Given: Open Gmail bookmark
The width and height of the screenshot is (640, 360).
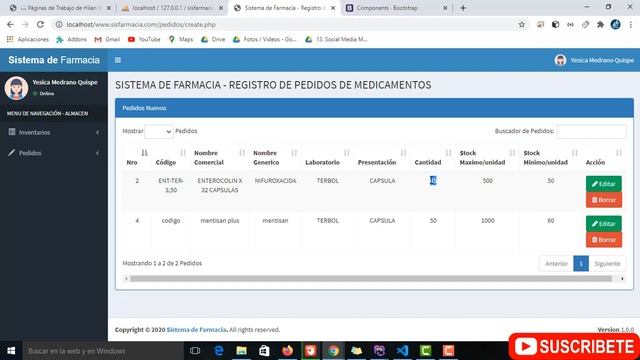Looking at the screenshot, I should 107,39.
